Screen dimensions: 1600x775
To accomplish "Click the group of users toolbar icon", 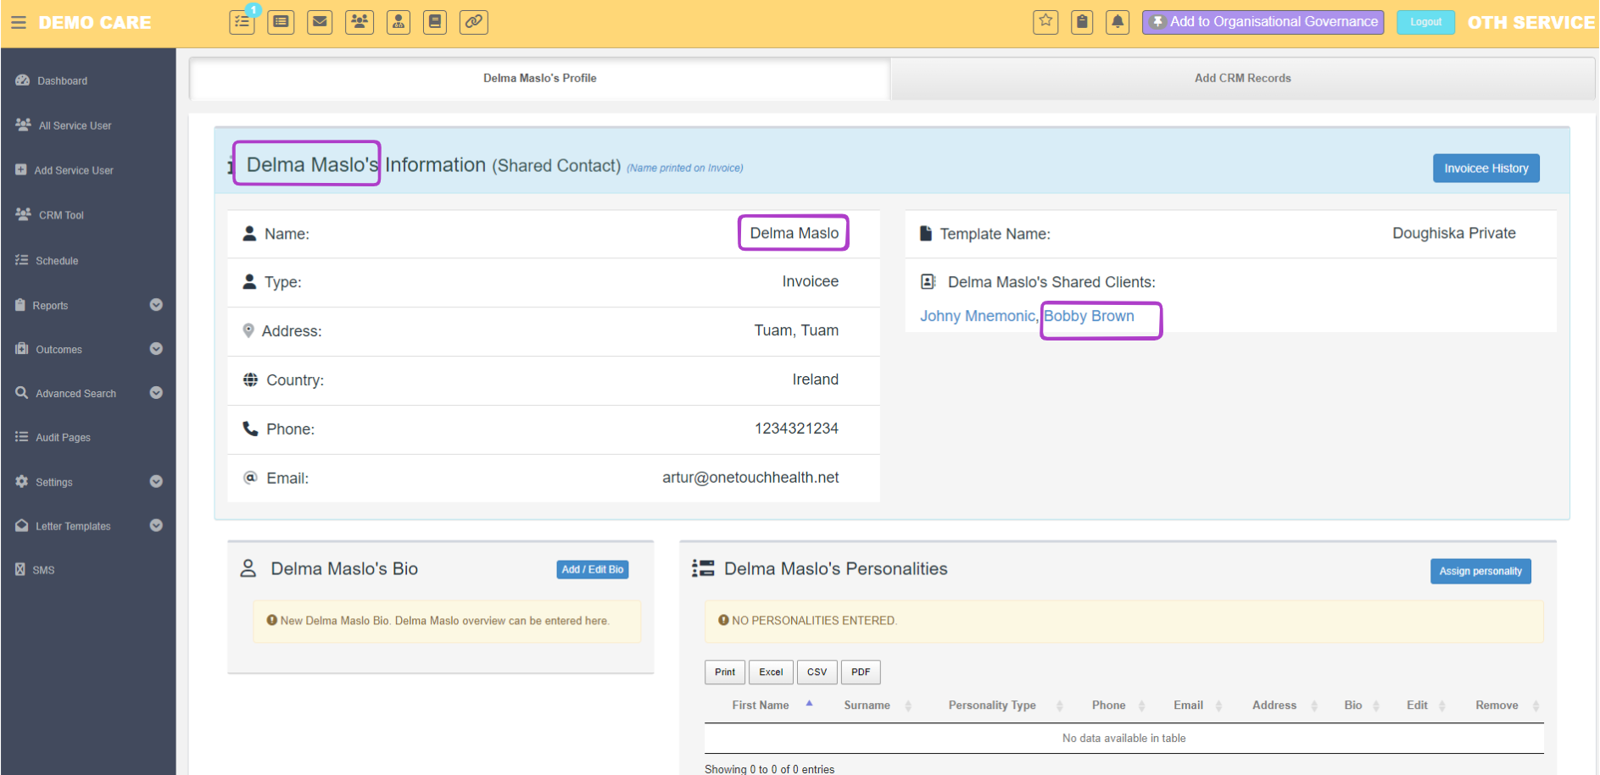I will coord(359,21).
